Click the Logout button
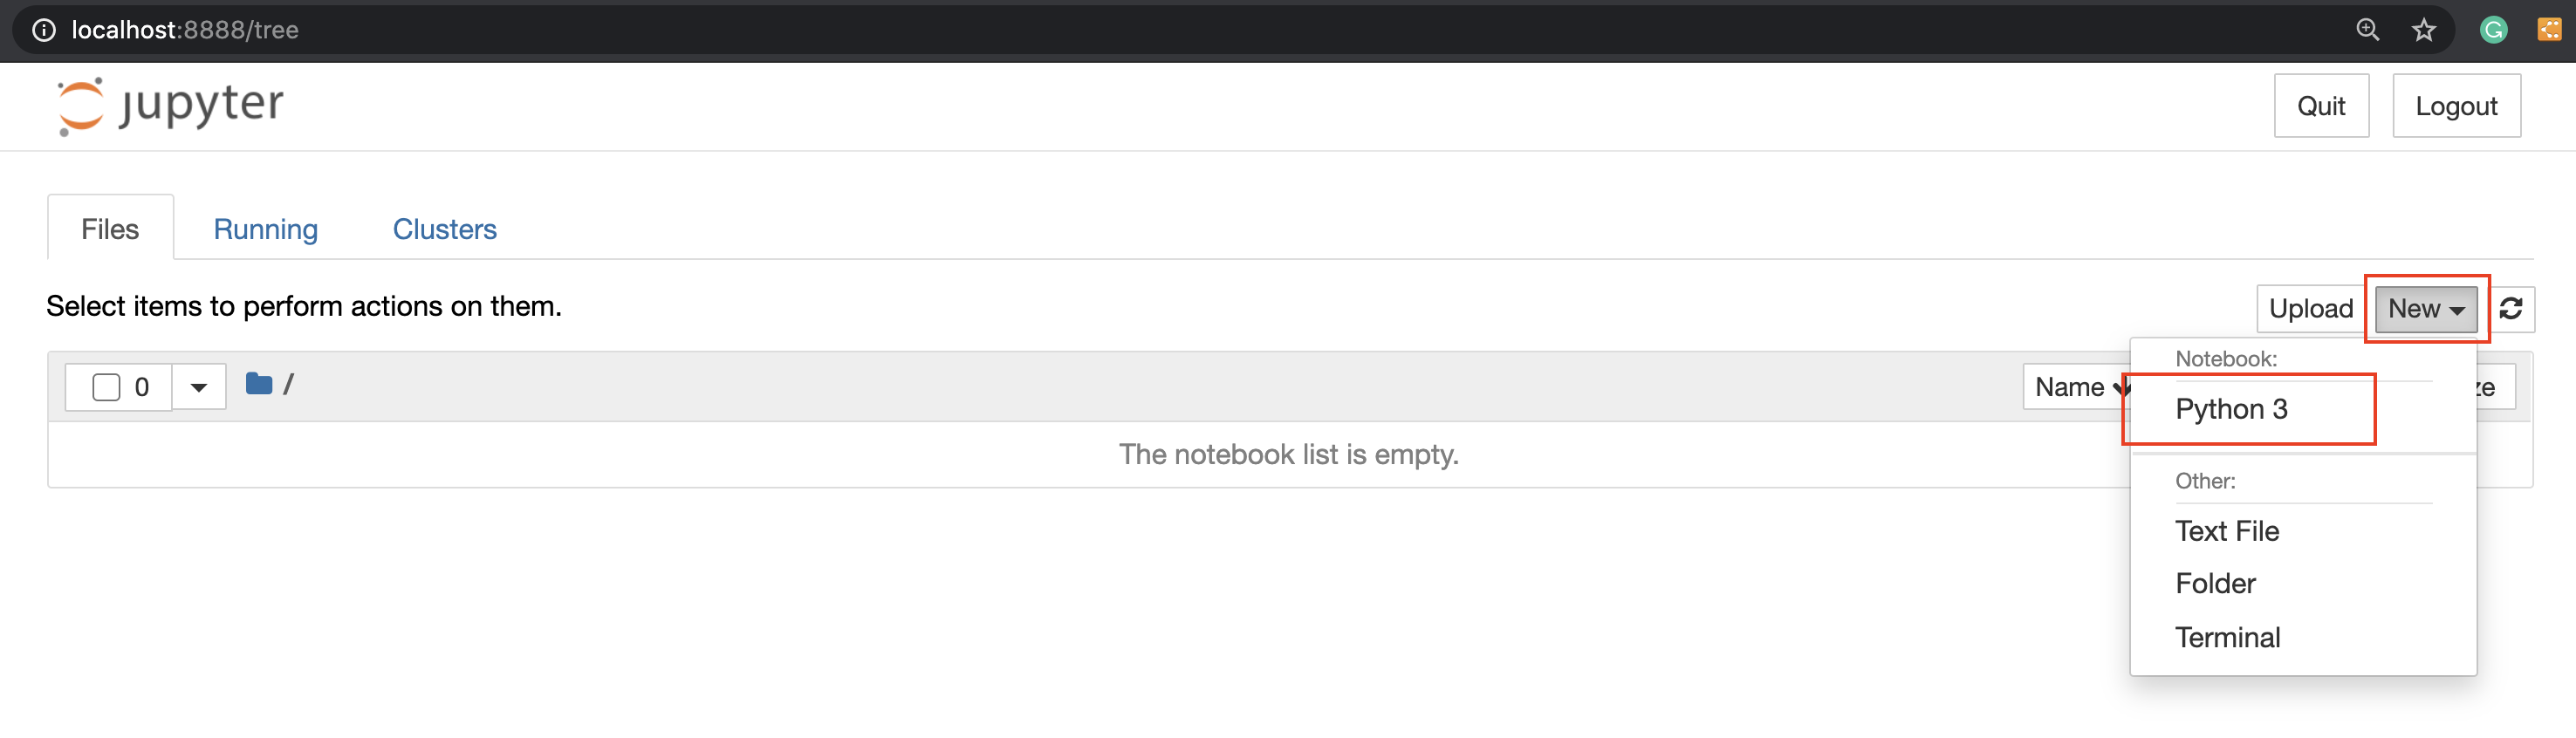Screen dimensions: 2576x738 pos(2456,105)
